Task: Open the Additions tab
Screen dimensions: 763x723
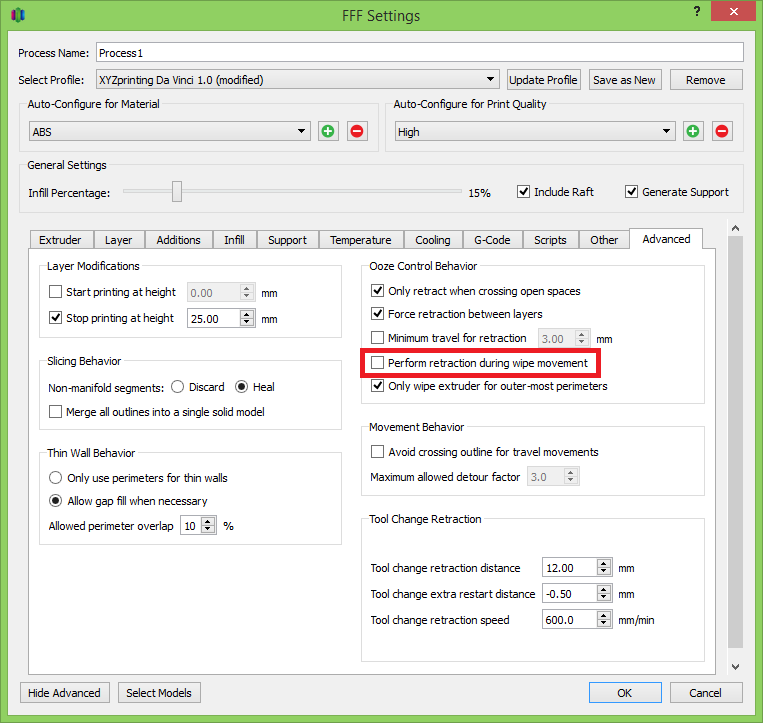Action: click(x=179, y=240)
